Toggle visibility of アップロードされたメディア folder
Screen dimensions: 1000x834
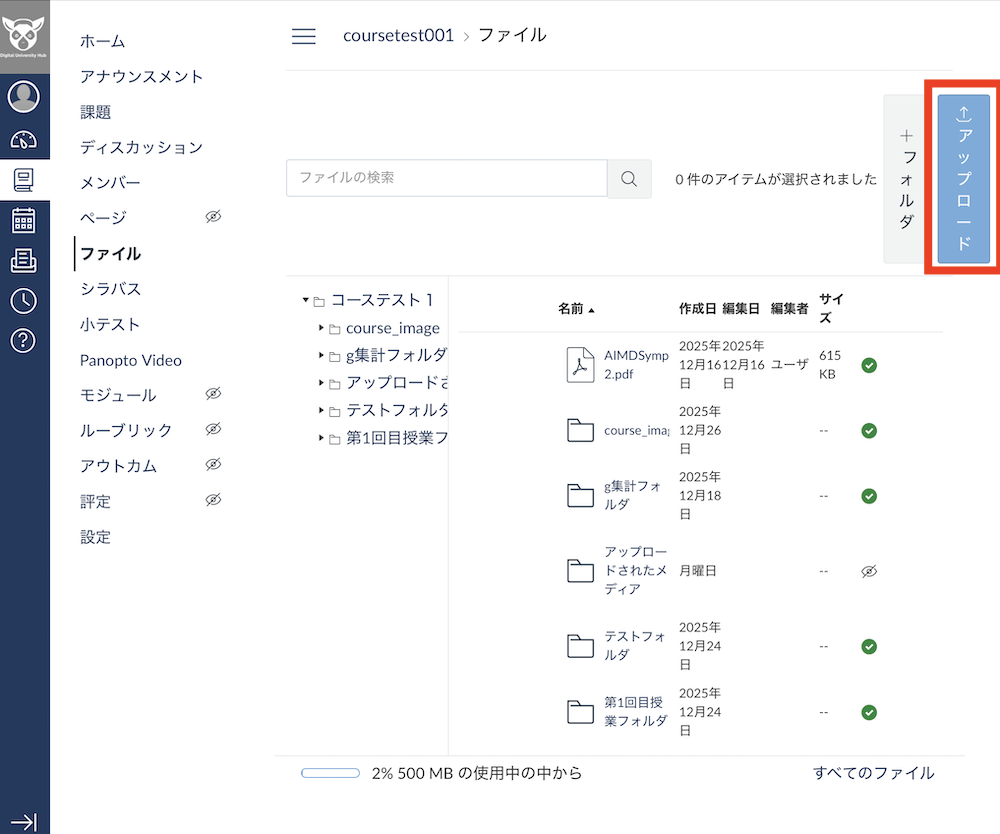coord(869,570)
